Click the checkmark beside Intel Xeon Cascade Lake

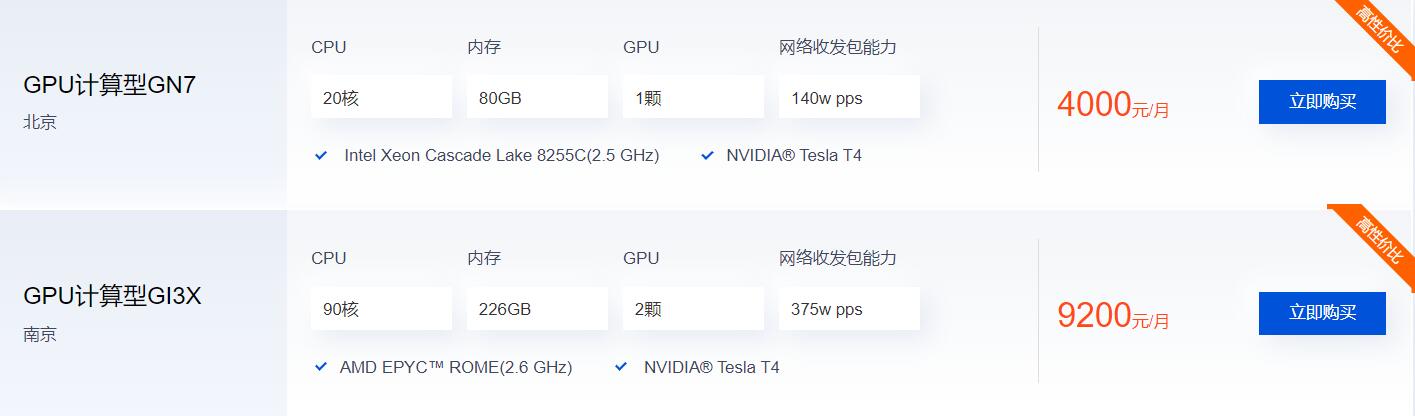click(x=321, y=156)
